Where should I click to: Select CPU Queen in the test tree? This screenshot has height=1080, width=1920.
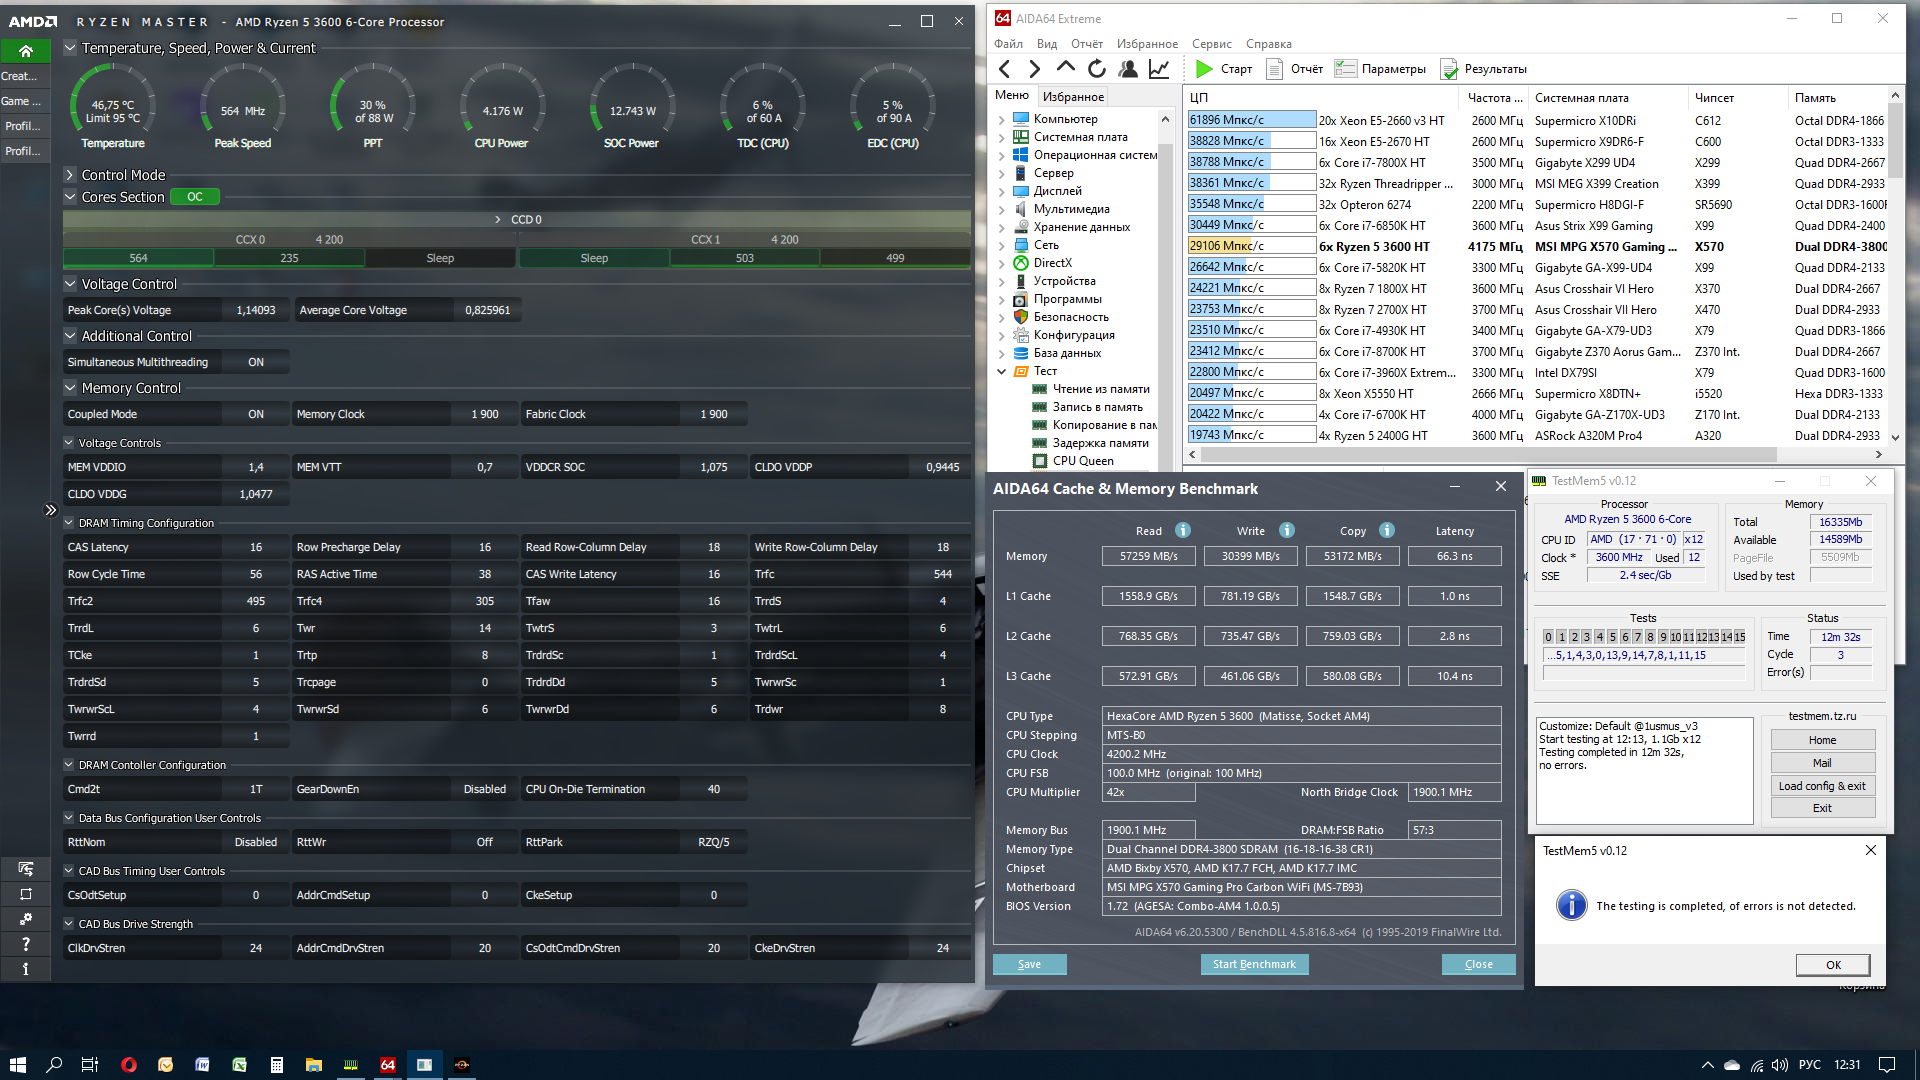[1082, 461]
